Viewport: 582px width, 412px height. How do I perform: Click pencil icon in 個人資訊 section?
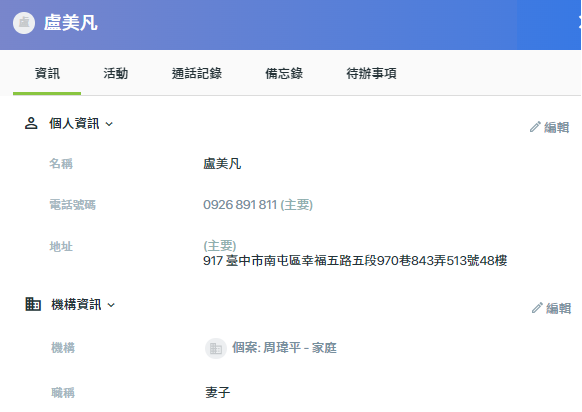pyautogui.click(x=535, y=127)
